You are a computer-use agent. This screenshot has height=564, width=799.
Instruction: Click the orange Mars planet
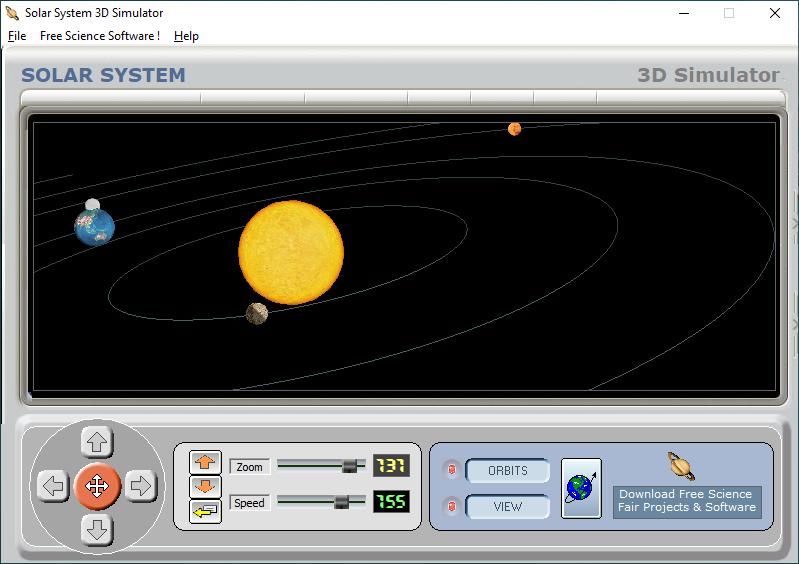515,129
